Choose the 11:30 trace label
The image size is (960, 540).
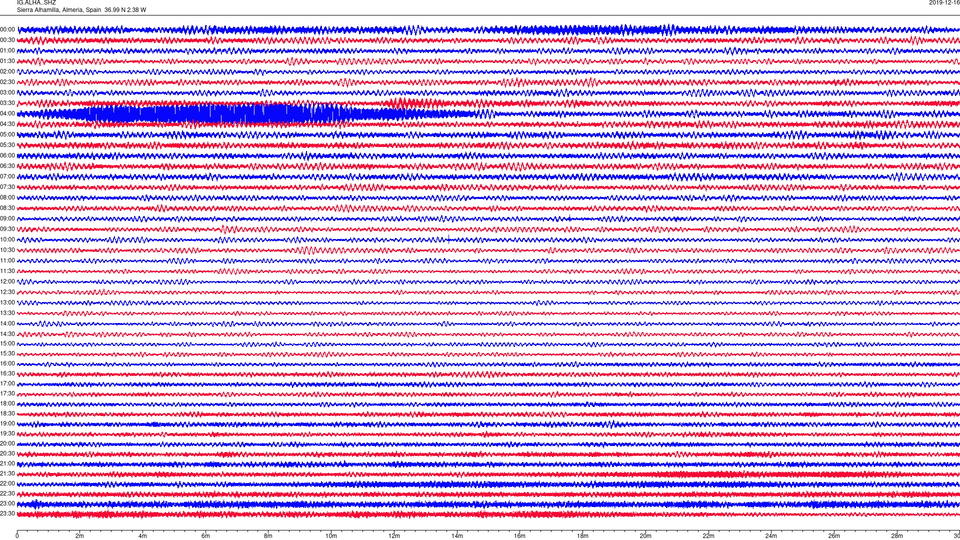coord(7,271)
